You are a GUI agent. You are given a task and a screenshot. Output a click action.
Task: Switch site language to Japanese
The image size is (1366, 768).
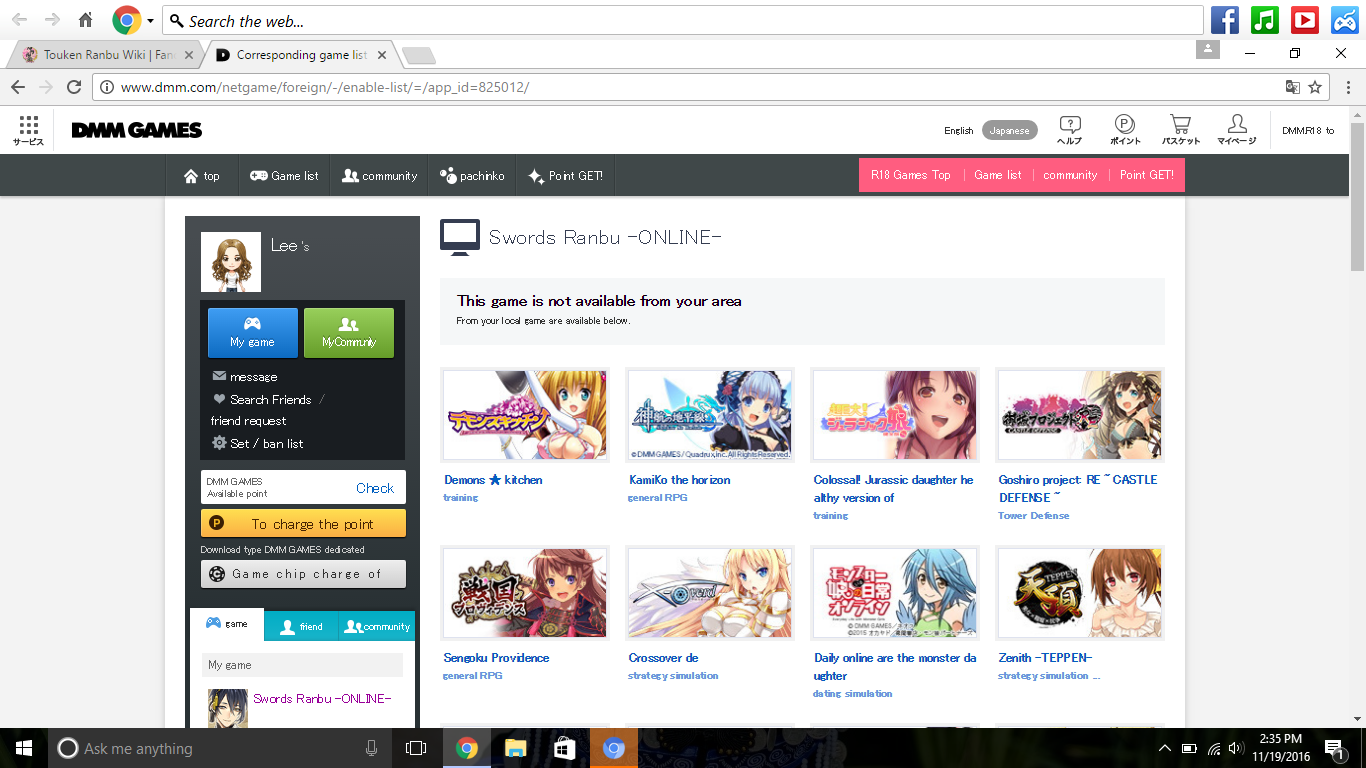click(1009, 130)
